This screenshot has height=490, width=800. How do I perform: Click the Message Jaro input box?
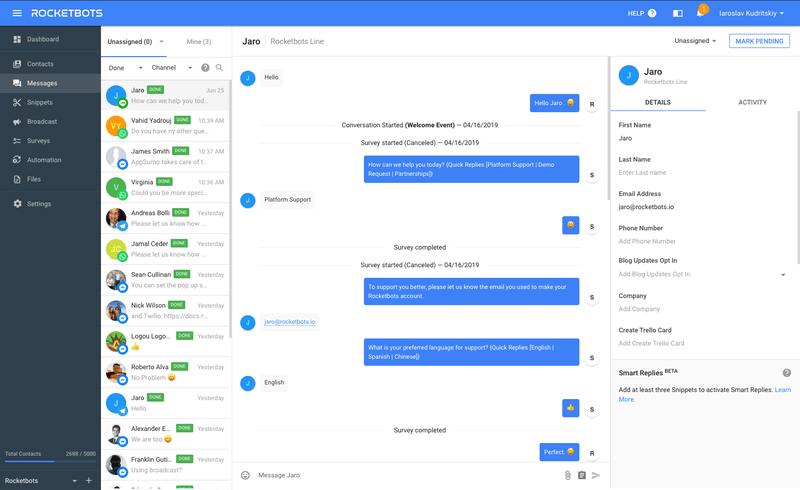tap(406, 475)
